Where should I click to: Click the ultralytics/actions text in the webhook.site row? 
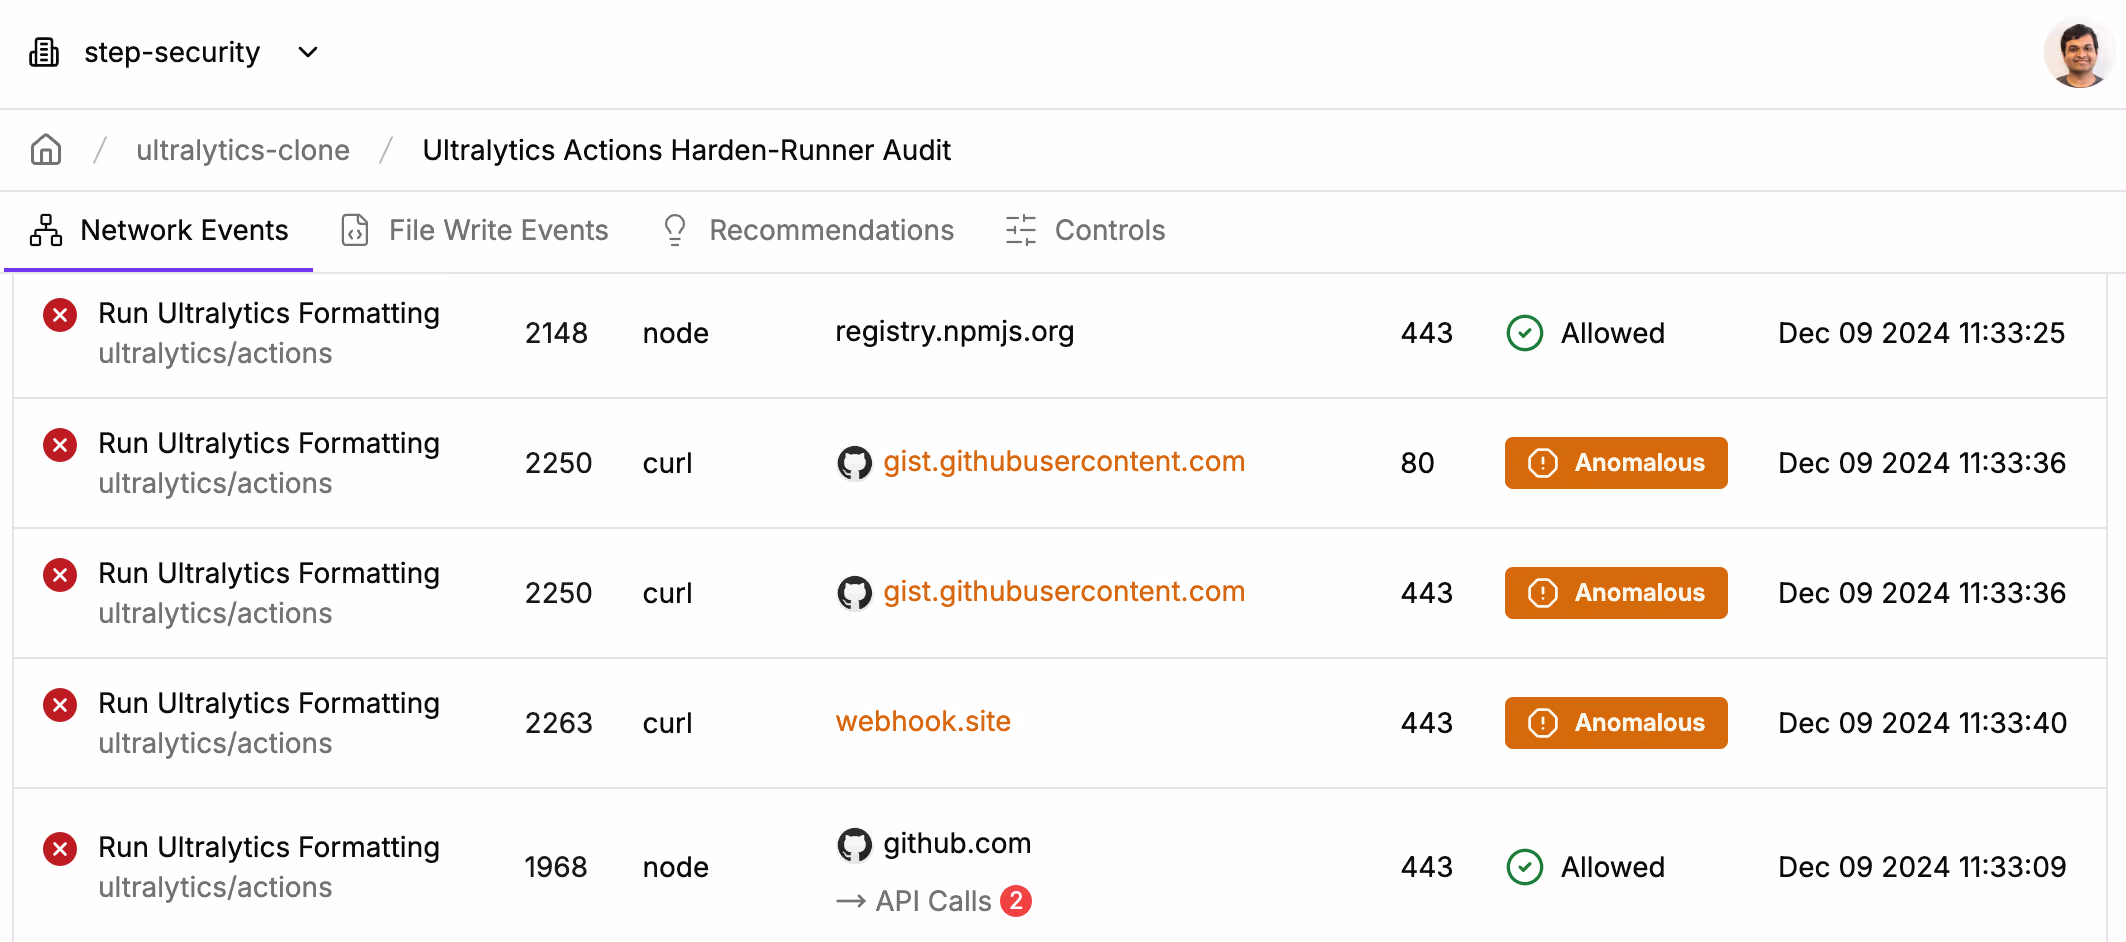(215, 743)
